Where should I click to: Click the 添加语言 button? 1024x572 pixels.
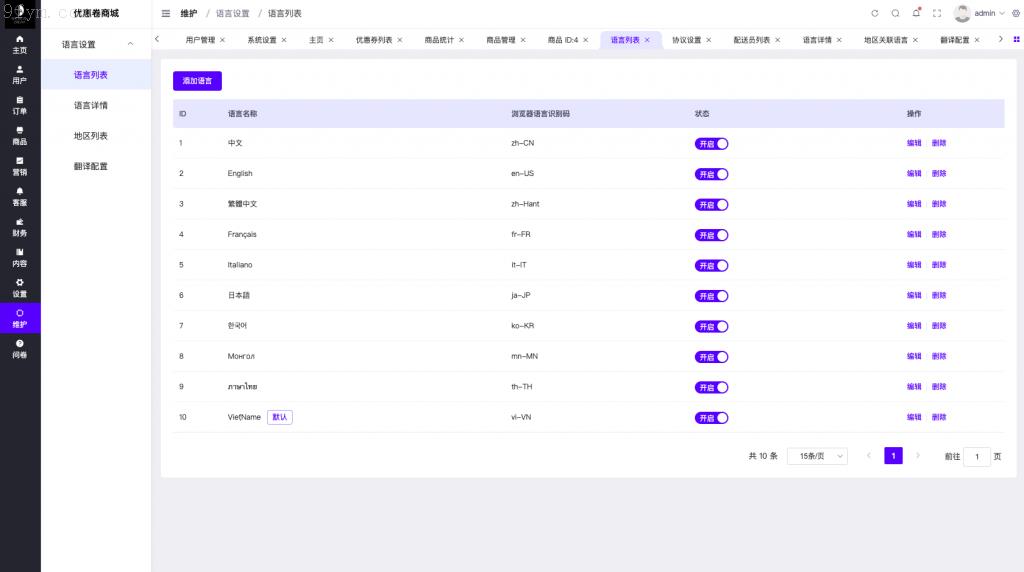[x=197, y=81]
